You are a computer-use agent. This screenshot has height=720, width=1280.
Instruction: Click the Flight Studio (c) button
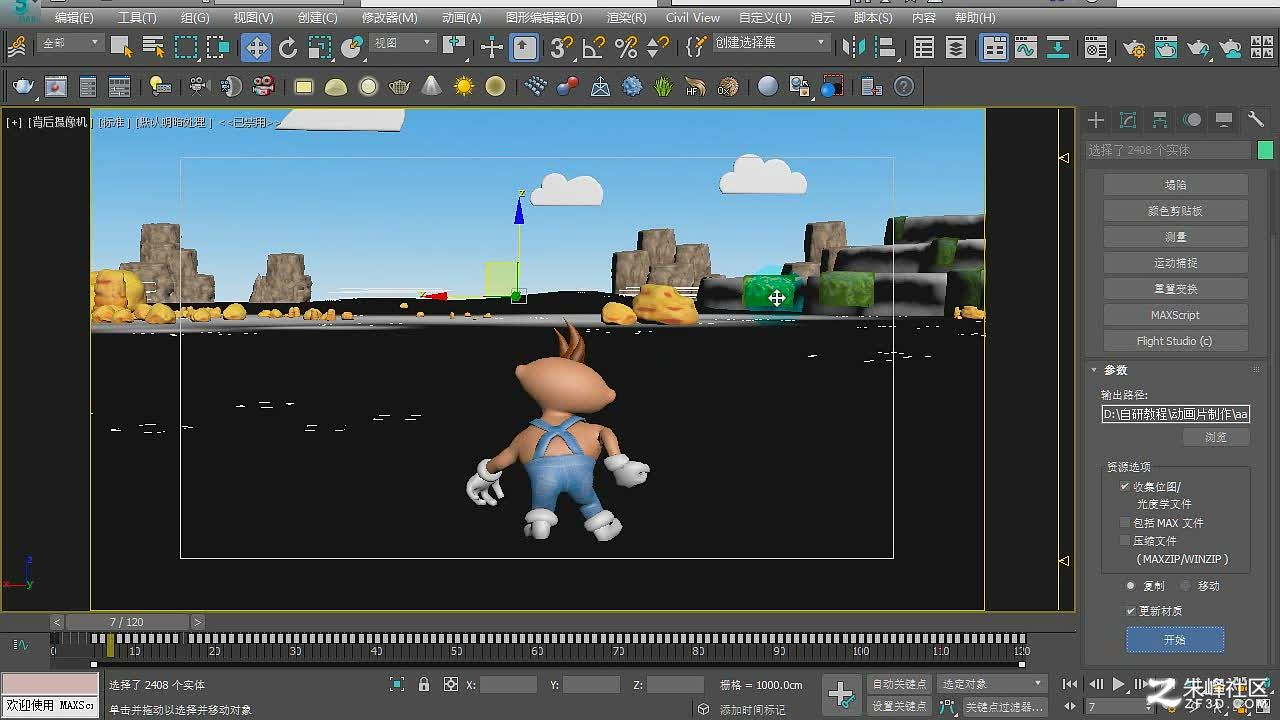[x=1175, y=341]
